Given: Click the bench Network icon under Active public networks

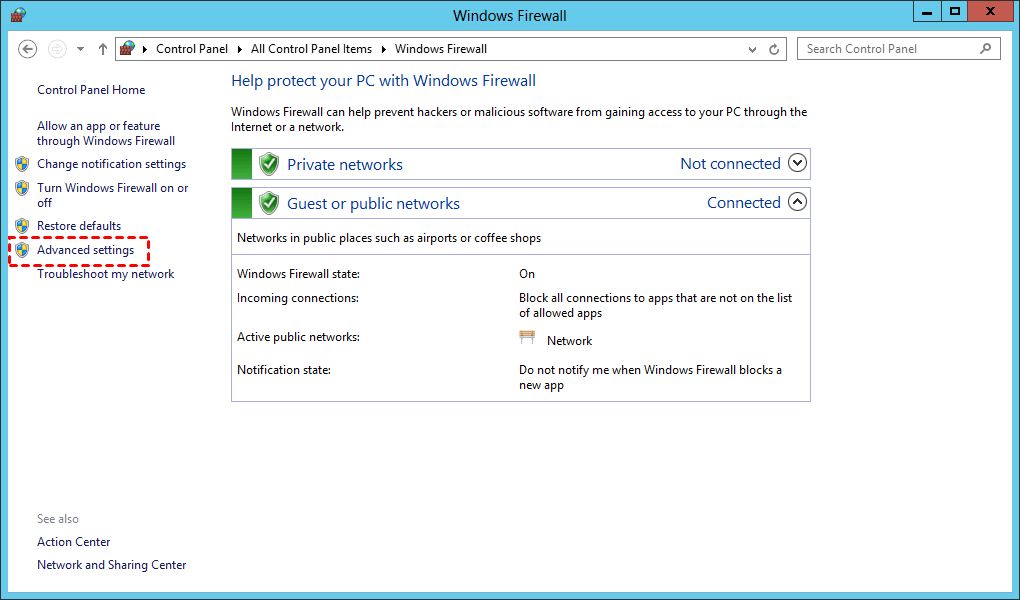Looking at the screenshot, I should 527,337.
